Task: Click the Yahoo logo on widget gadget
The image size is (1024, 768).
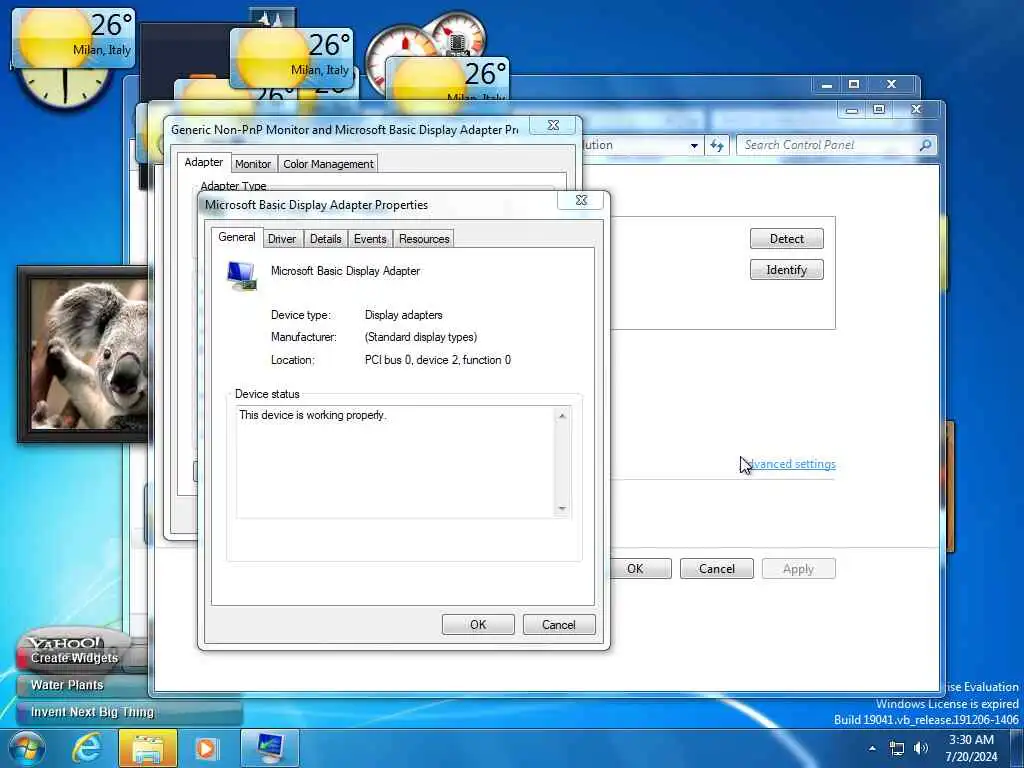Action: coord(64,643)
